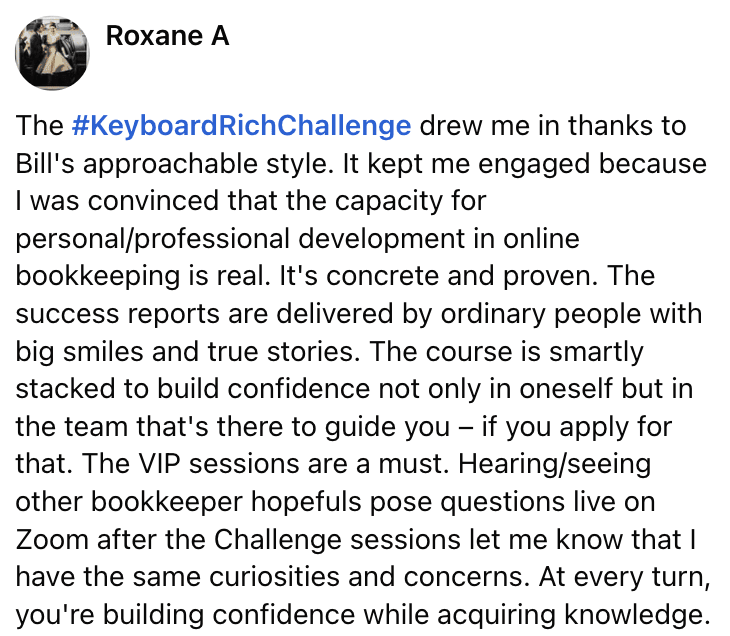
Task: Click Roxane A's profile picture
Action: pos(53,53)
